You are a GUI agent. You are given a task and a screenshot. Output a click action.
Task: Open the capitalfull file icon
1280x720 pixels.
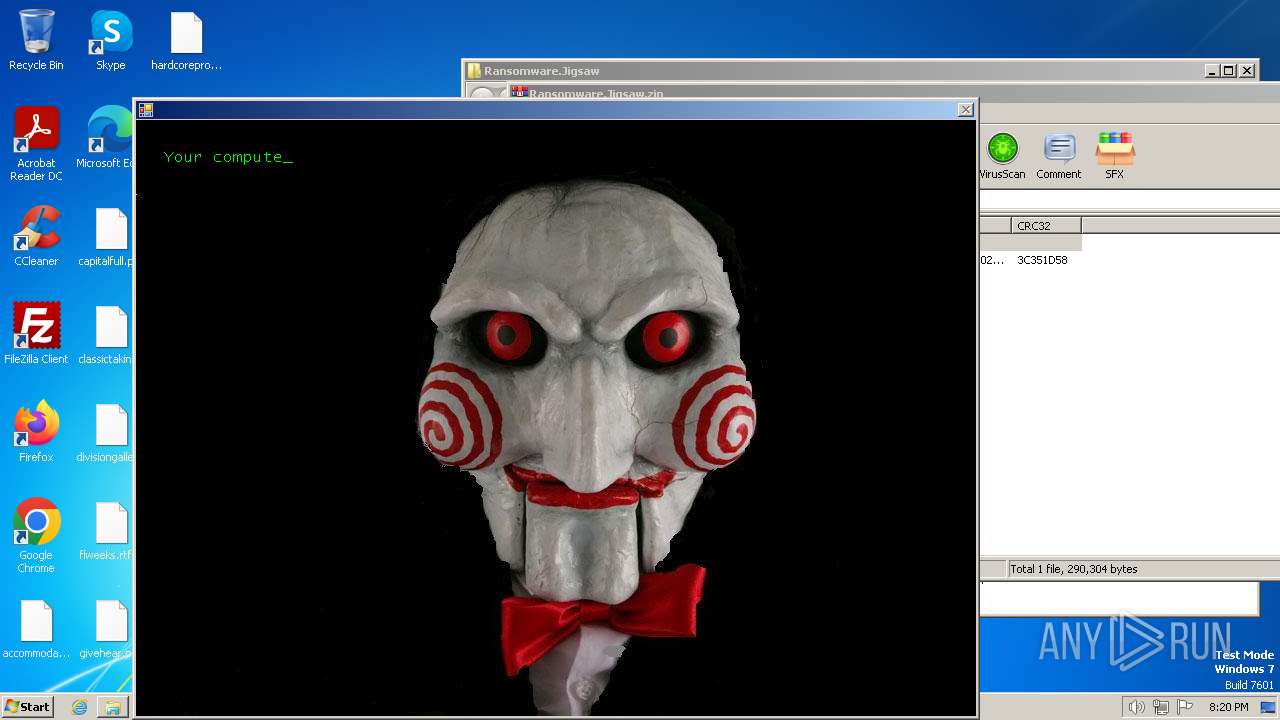point(108,236)
